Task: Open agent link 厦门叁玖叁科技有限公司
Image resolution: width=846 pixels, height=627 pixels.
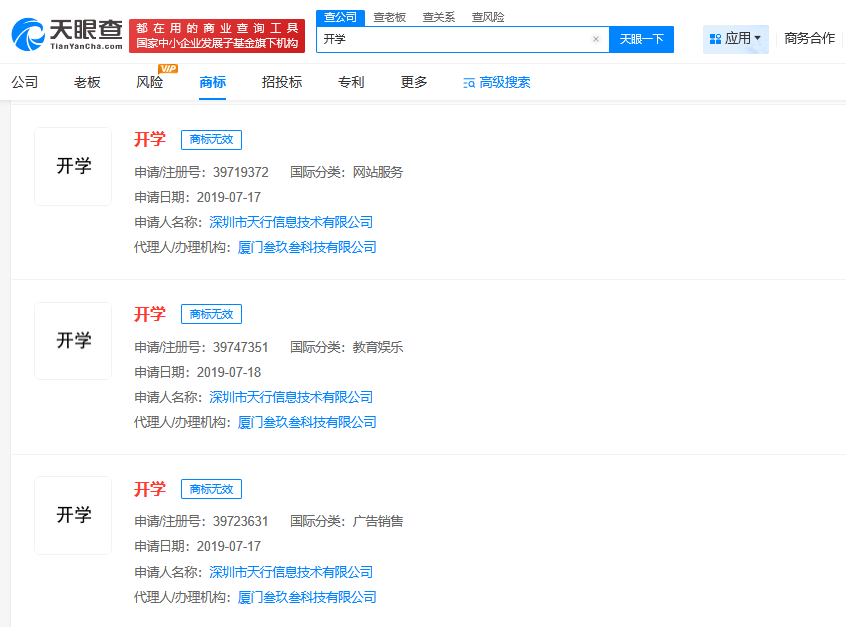Action: click(307, 246)
